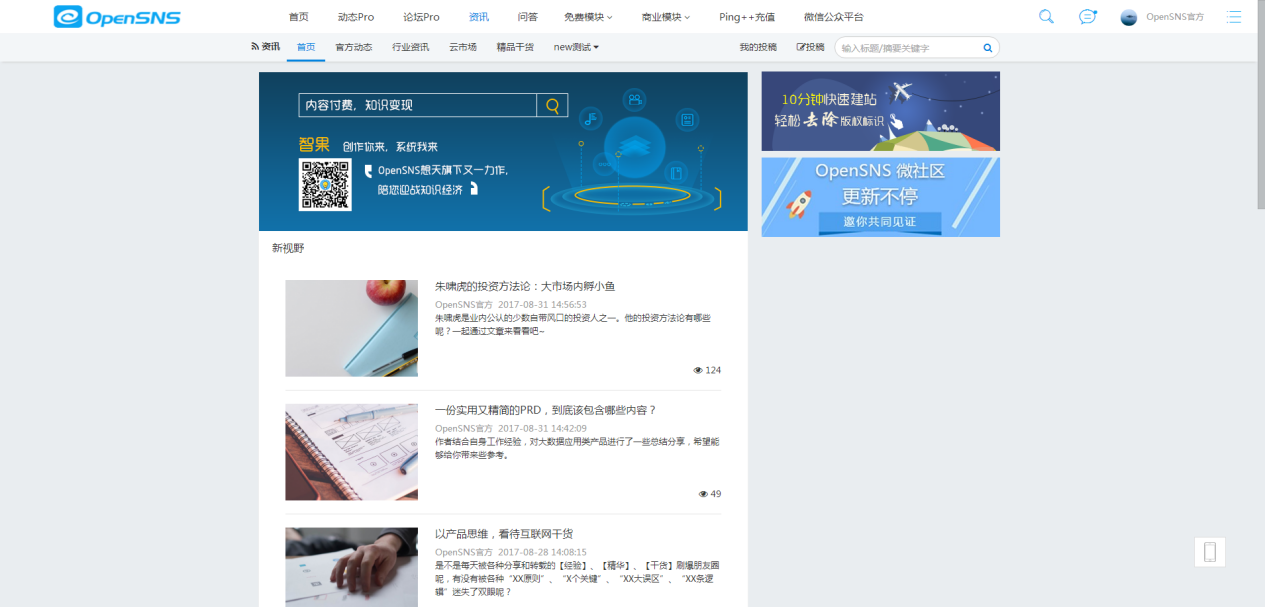Click the 内容付费，知识变现 banner search box

418,105
